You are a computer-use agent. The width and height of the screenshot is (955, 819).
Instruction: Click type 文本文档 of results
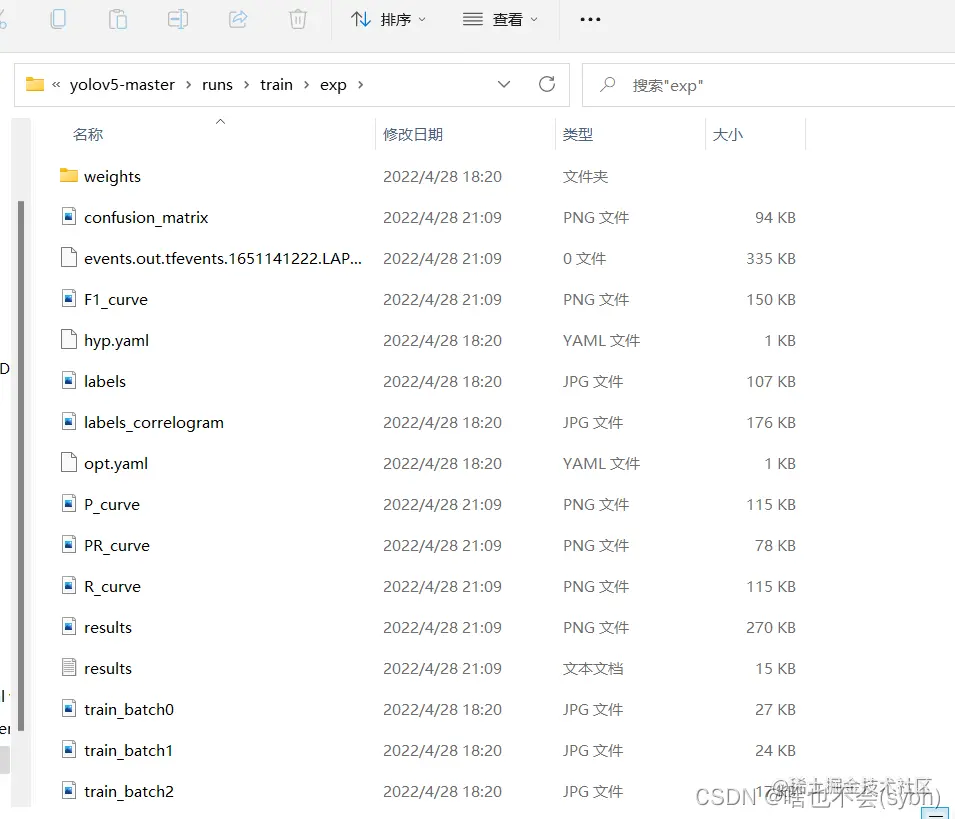coord(593,669)
